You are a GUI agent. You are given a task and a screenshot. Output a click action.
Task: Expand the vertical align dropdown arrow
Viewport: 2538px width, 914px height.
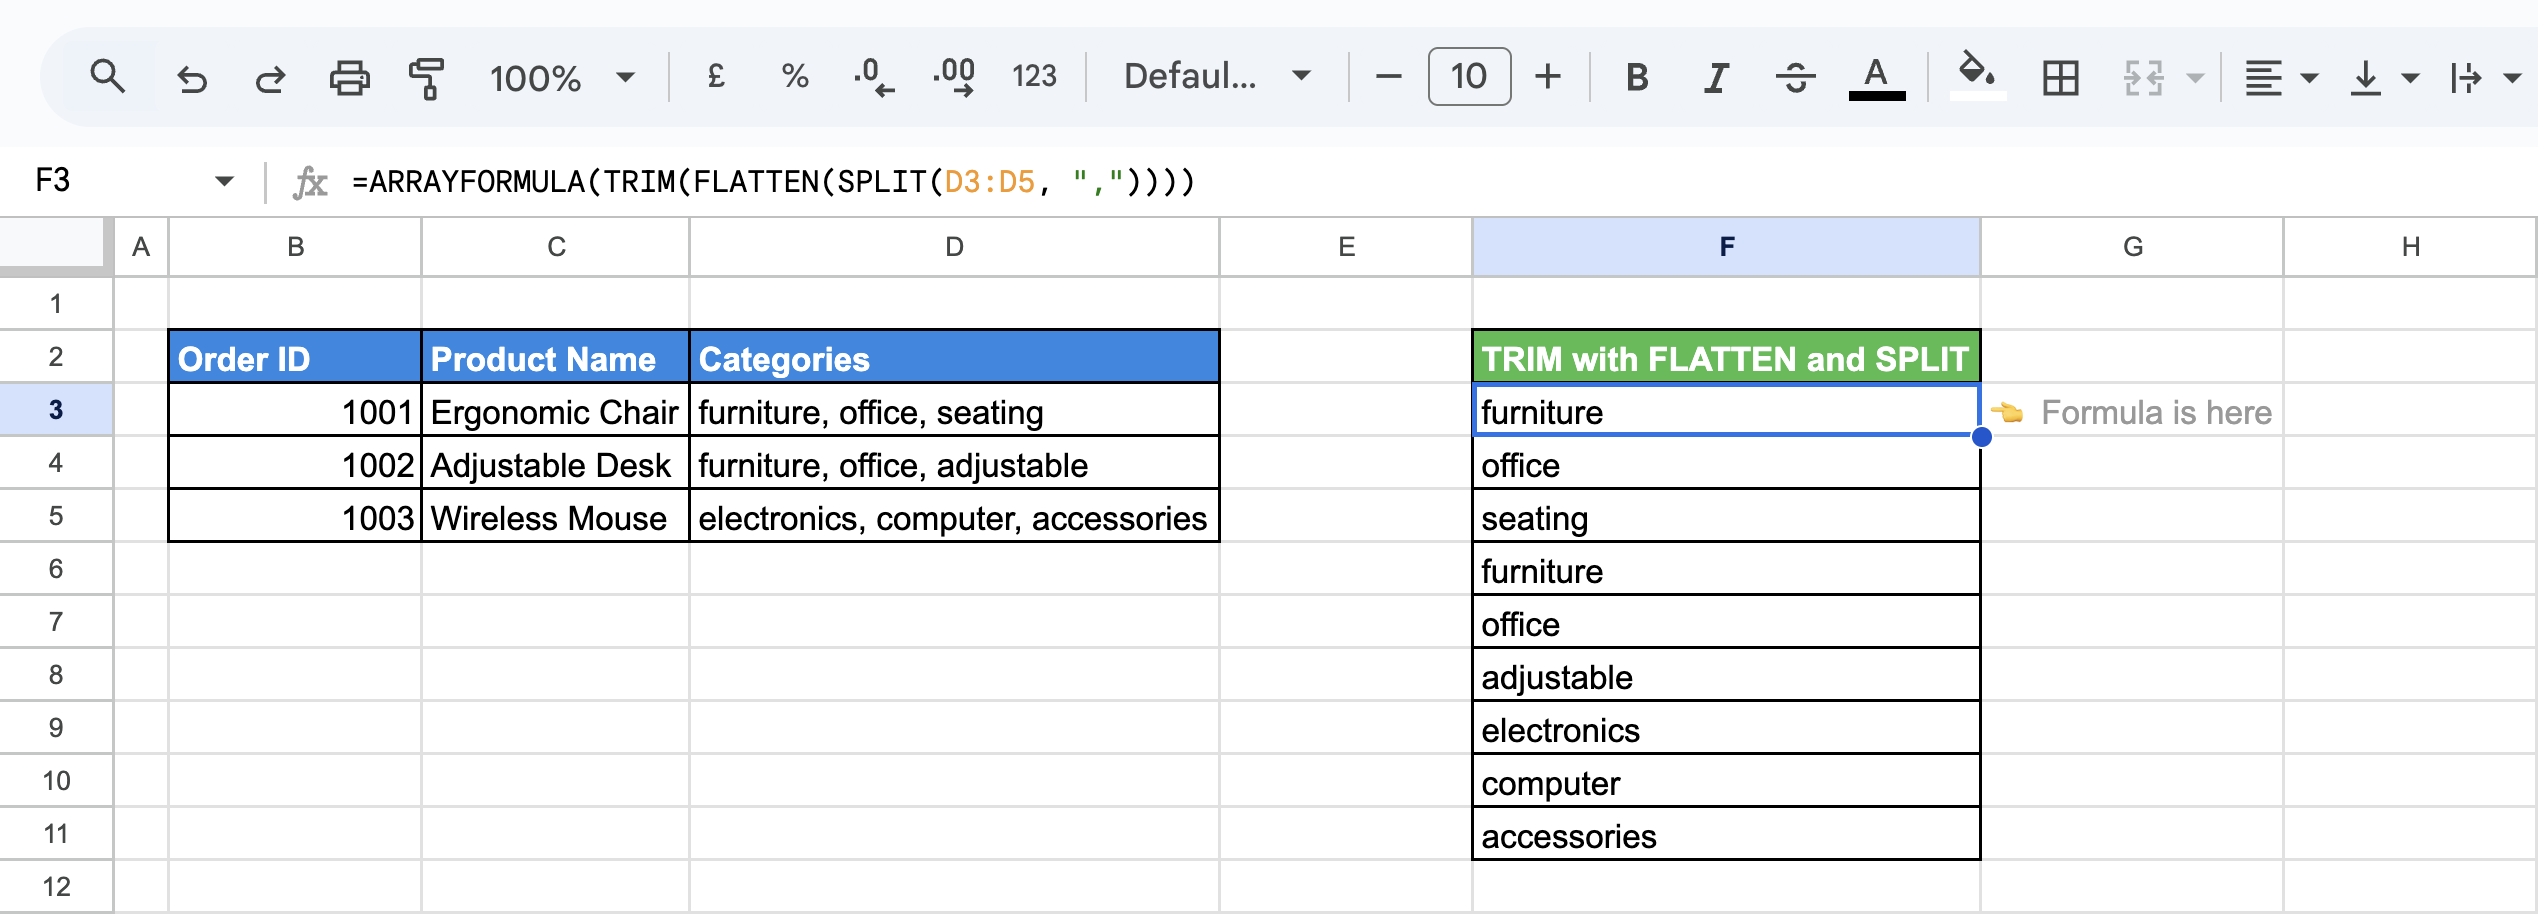[x=2411, y=77]
